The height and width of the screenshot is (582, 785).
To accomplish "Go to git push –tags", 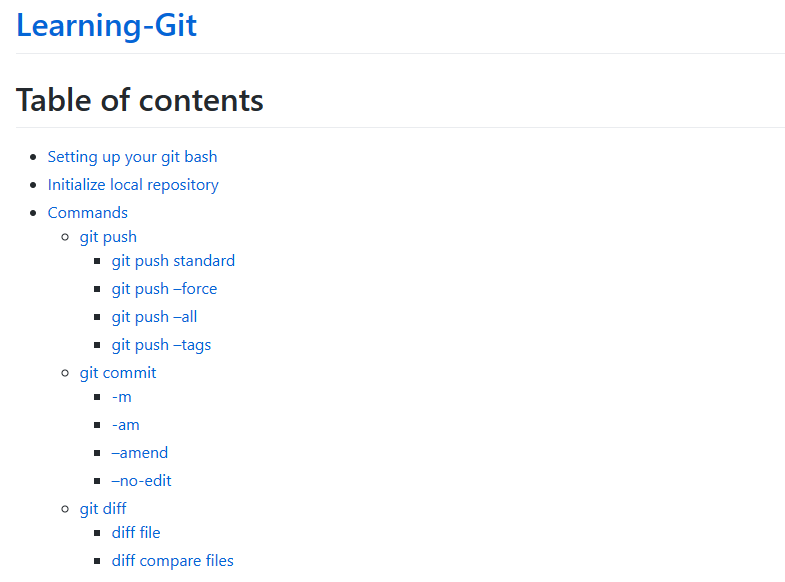I will (x=161, y=345).
